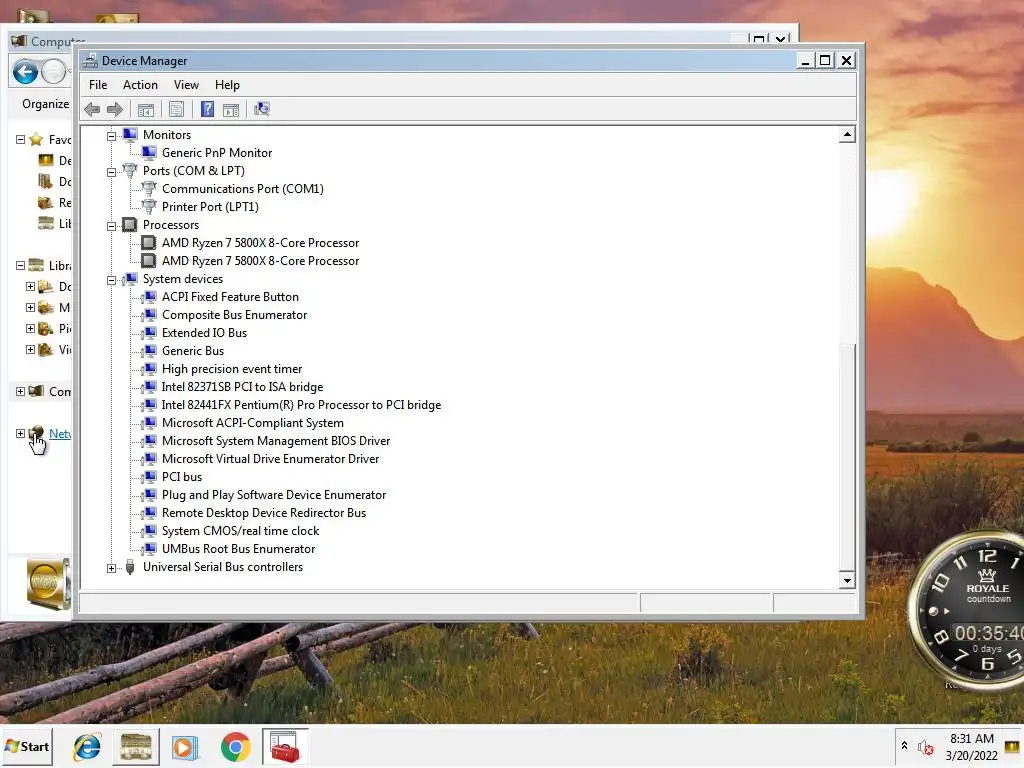1024x768 pixels.
Task: Collapse the Monitors category
Action: [112, 136]
